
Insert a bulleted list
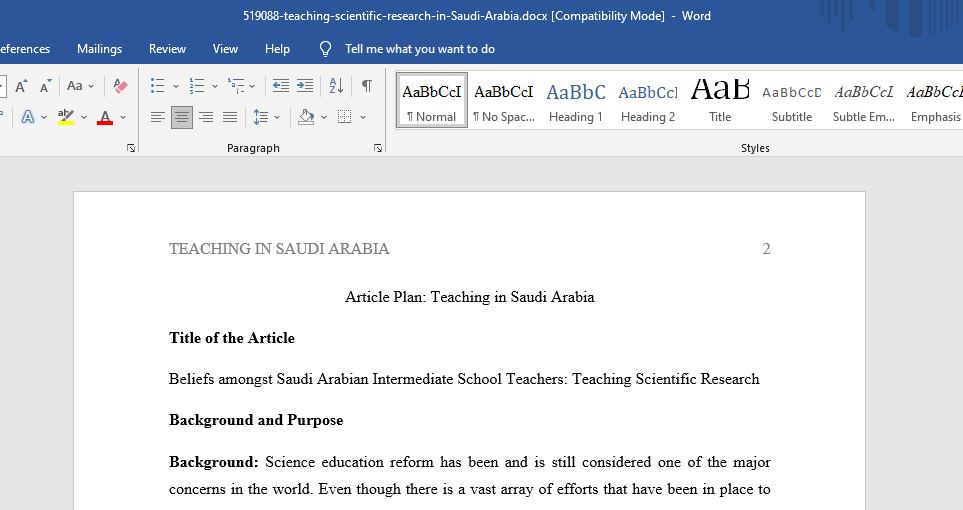click(158, 86)
